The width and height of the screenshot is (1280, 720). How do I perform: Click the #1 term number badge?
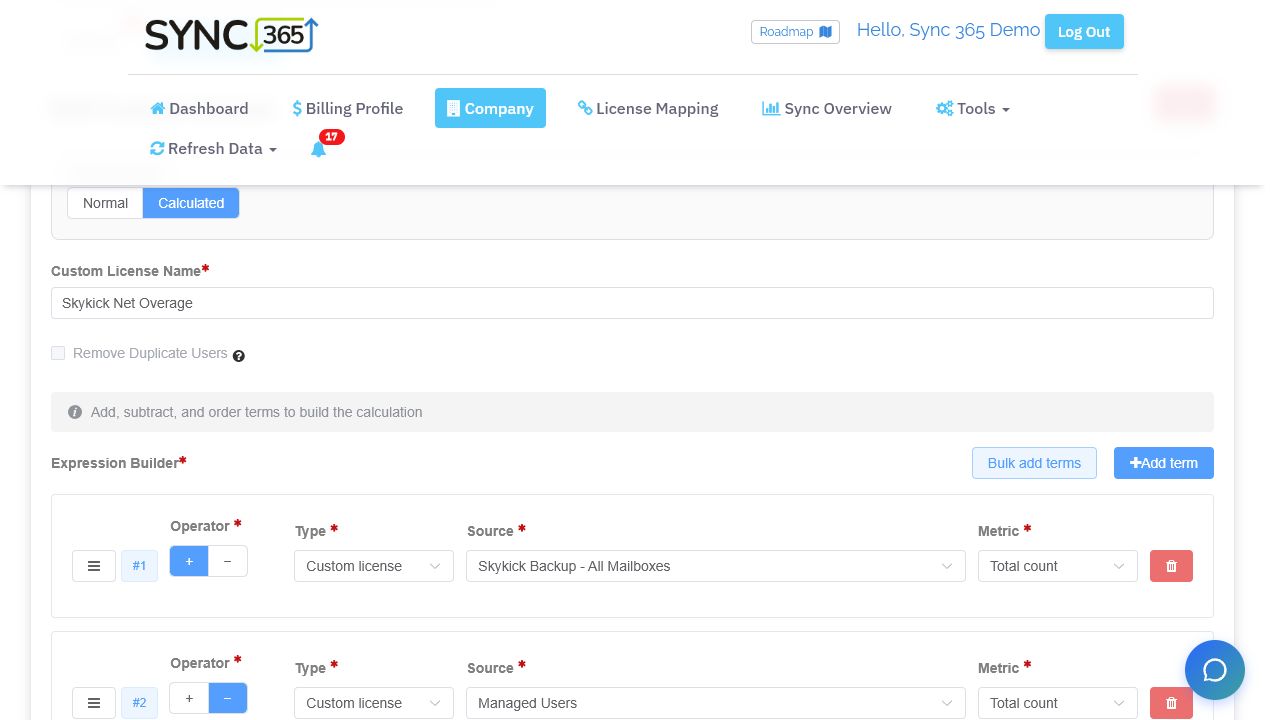tap(139, 566)
